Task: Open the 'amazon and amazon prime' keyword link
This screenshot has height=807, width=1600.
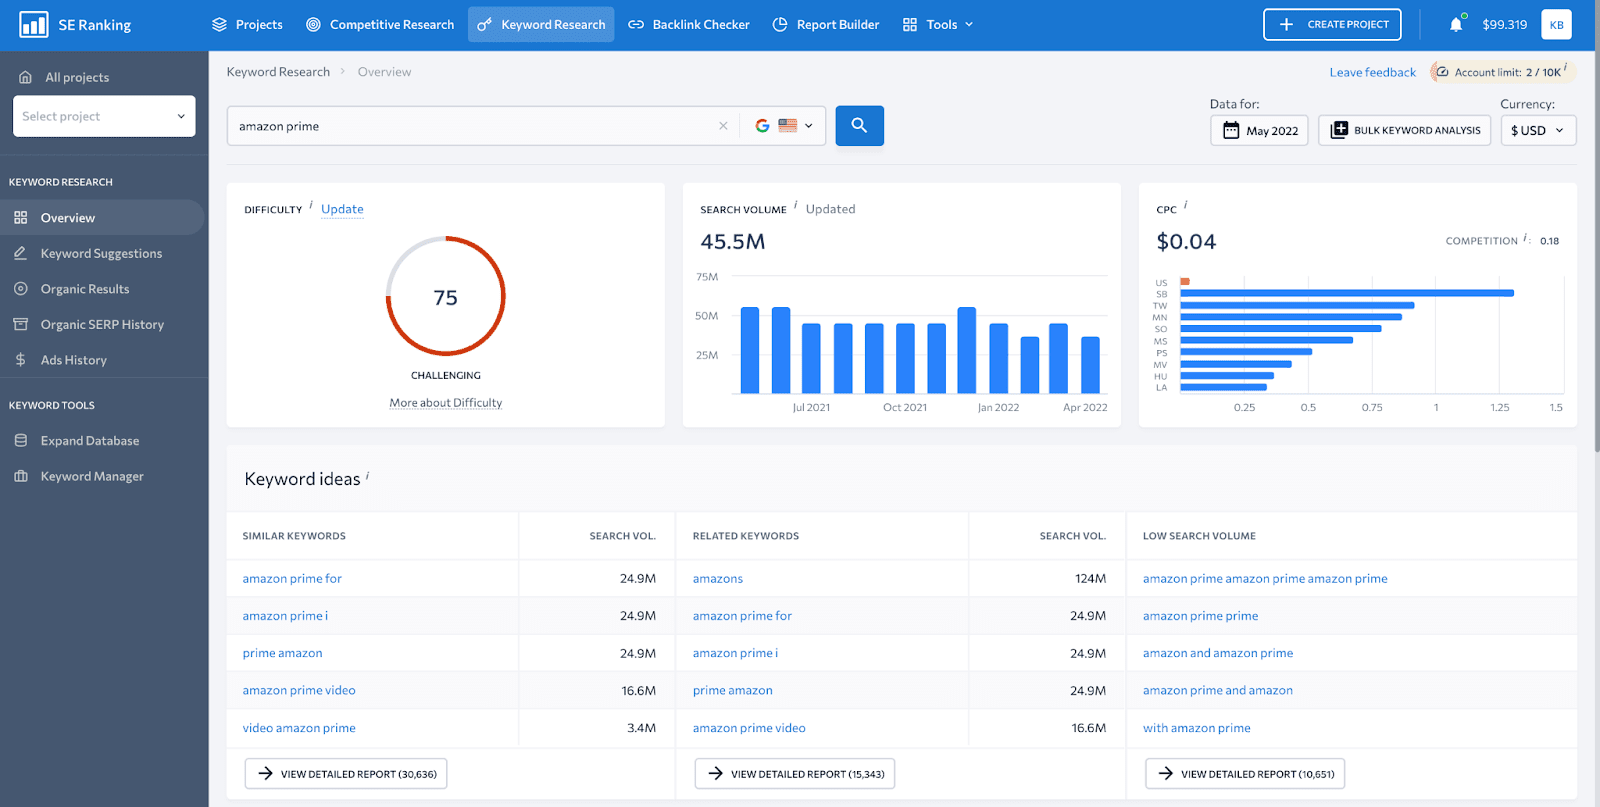Action: click(x=1218, y=653)
